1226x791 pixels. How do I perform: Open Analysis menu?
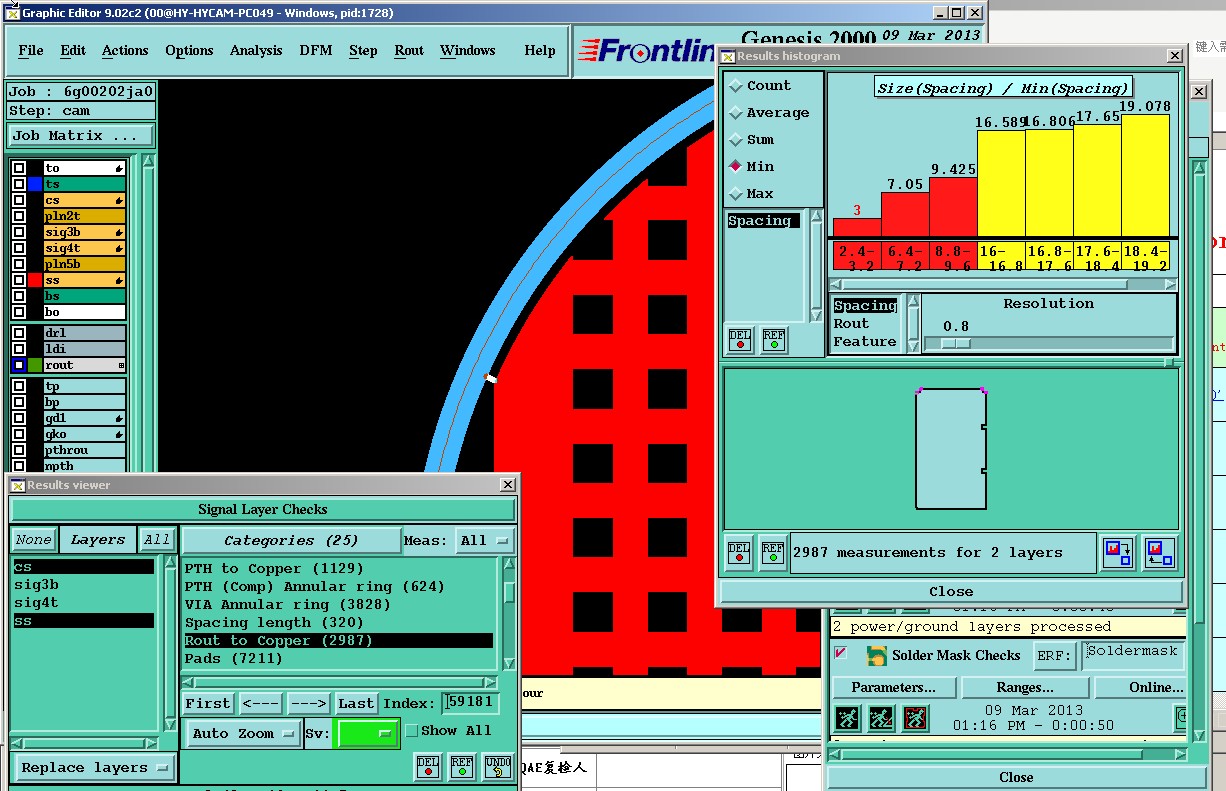(x=256, y=50)
